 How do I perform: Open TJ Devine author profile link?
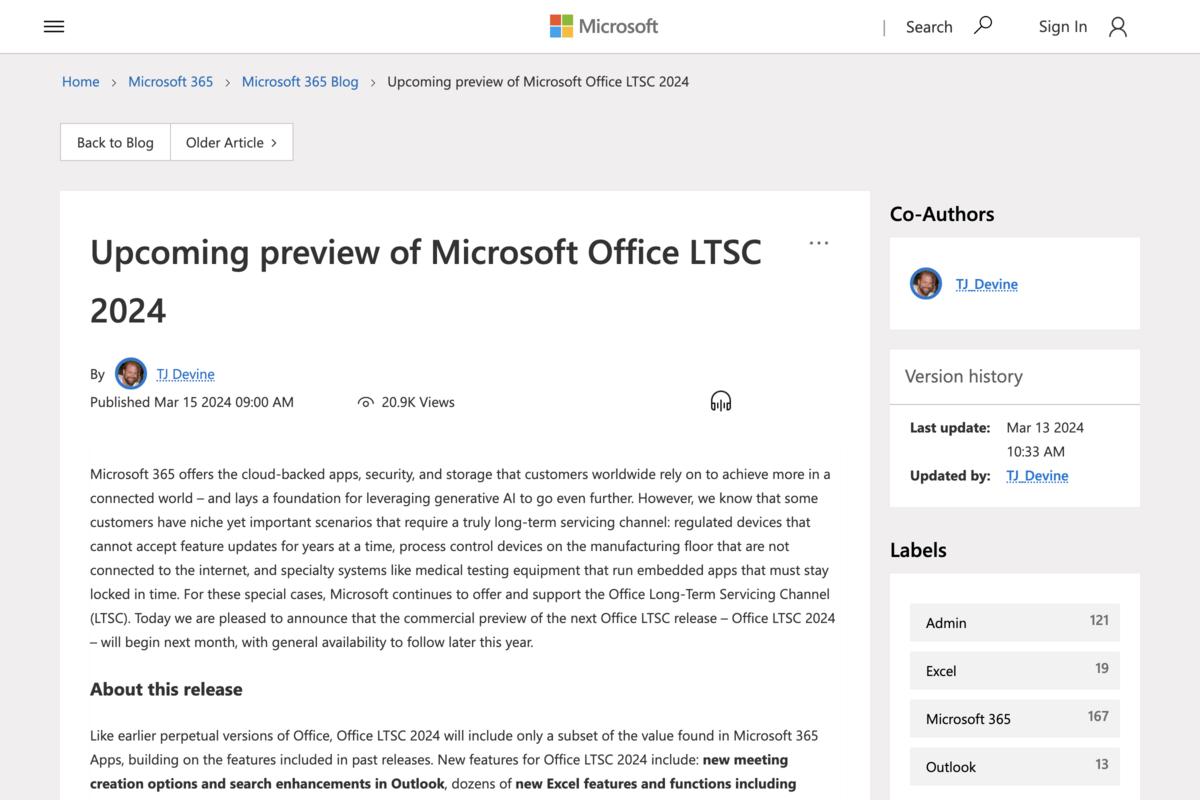[186, 374]
